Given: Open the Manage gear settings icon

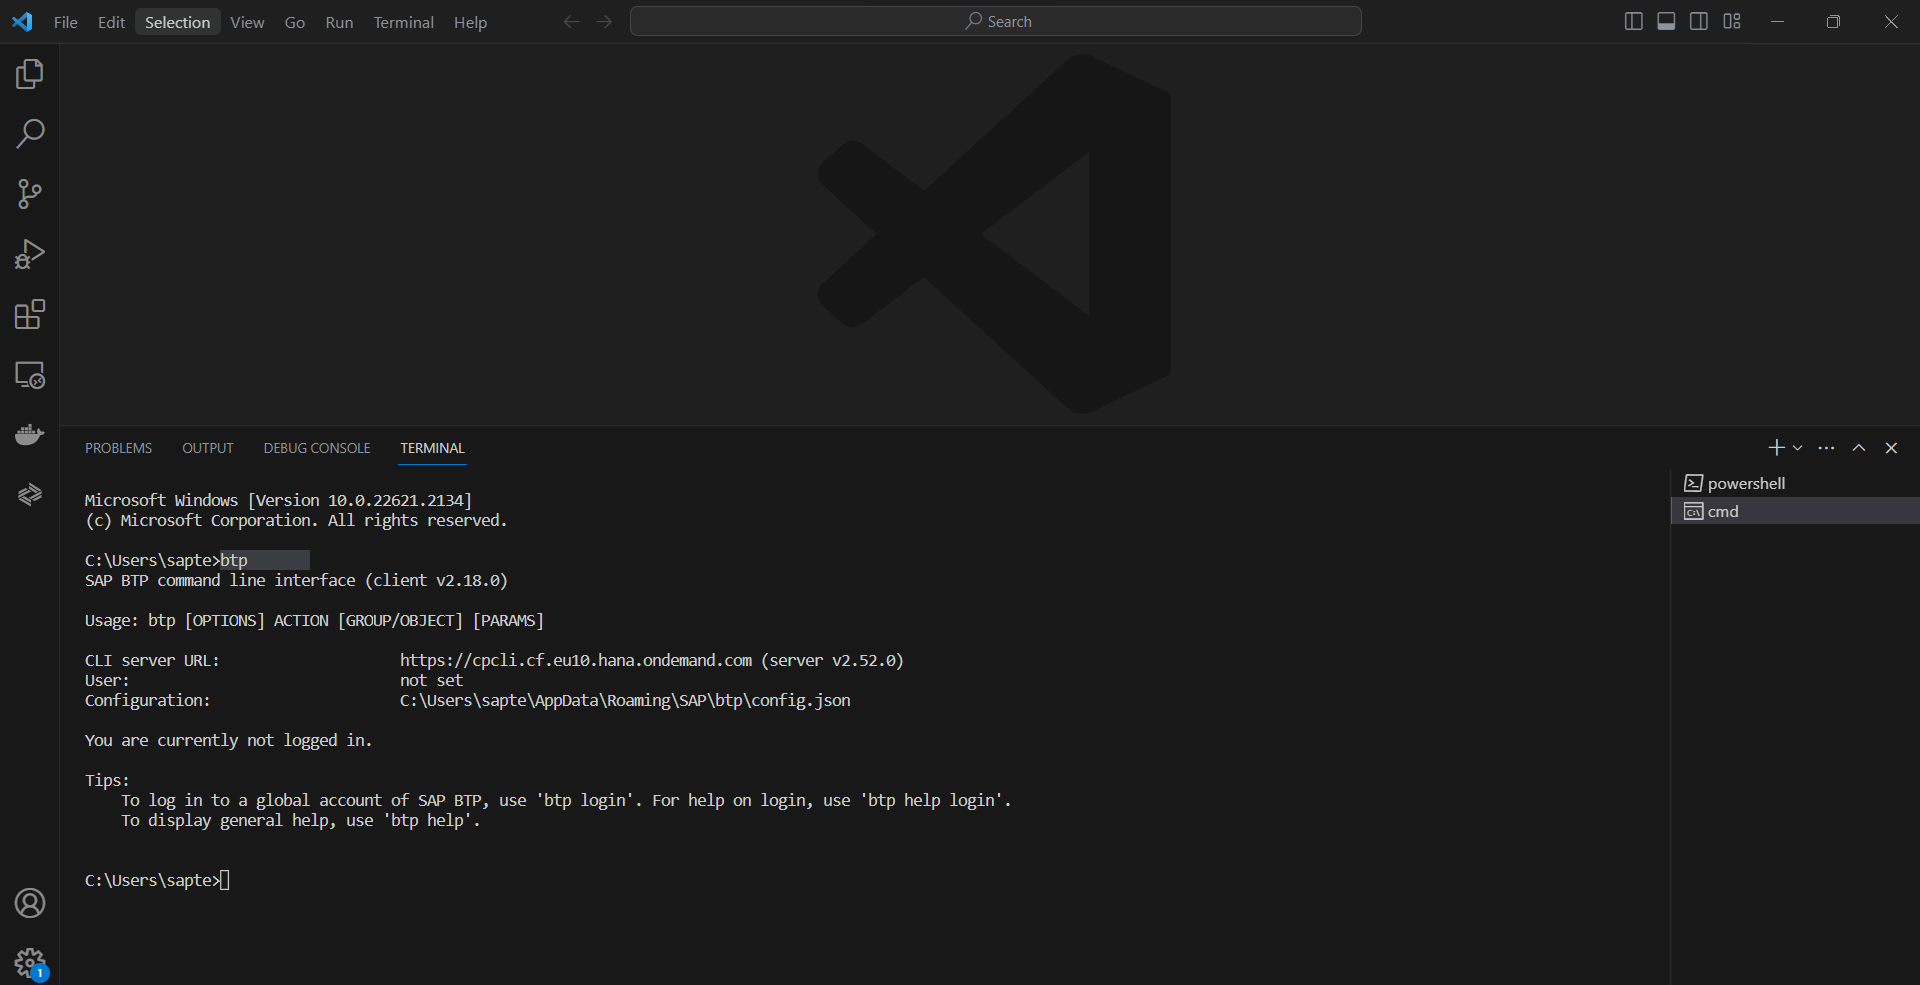Looking at the screenshot, I should [x=30, y=963].
